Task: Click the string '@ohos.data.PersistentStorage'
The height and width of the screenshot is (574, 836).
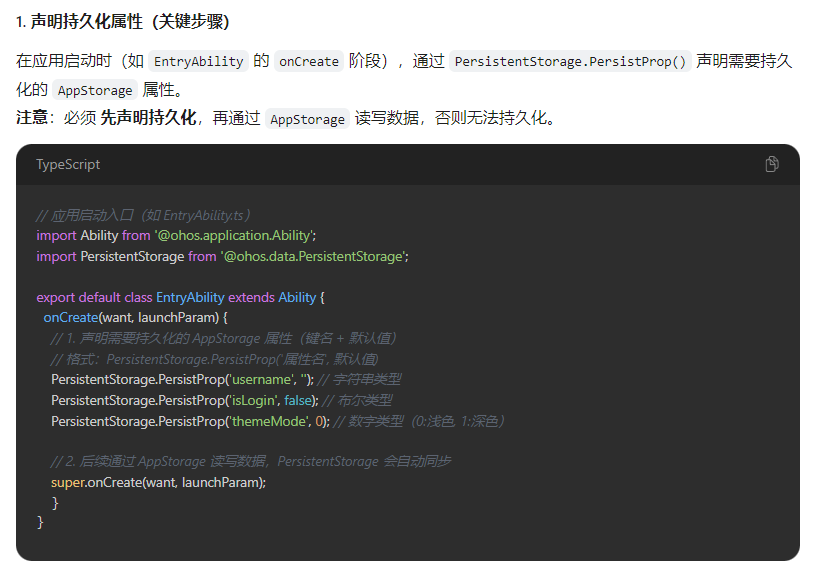Action: click(x=314, y=256)
